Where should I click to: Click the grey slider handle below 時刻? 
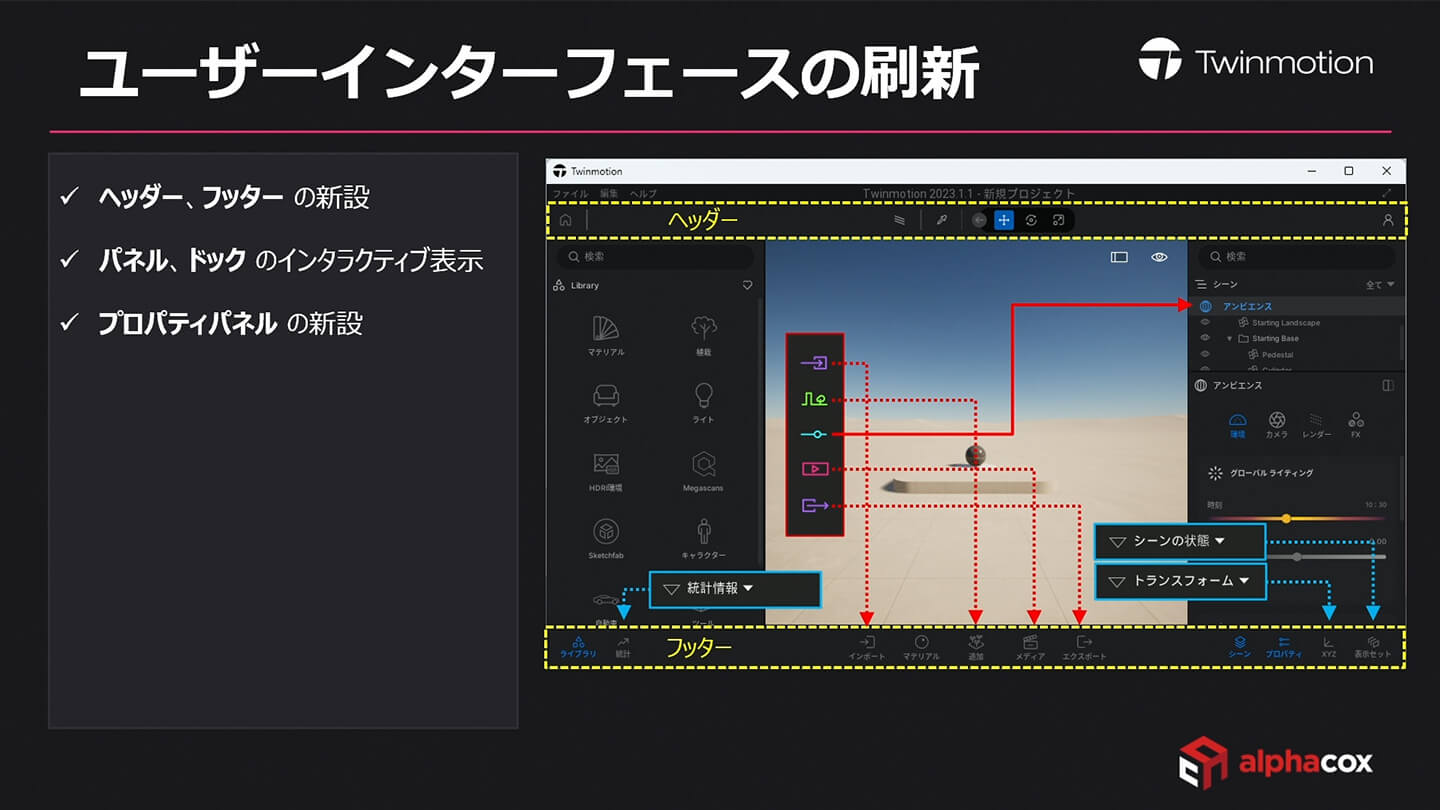pos(1297,556)
